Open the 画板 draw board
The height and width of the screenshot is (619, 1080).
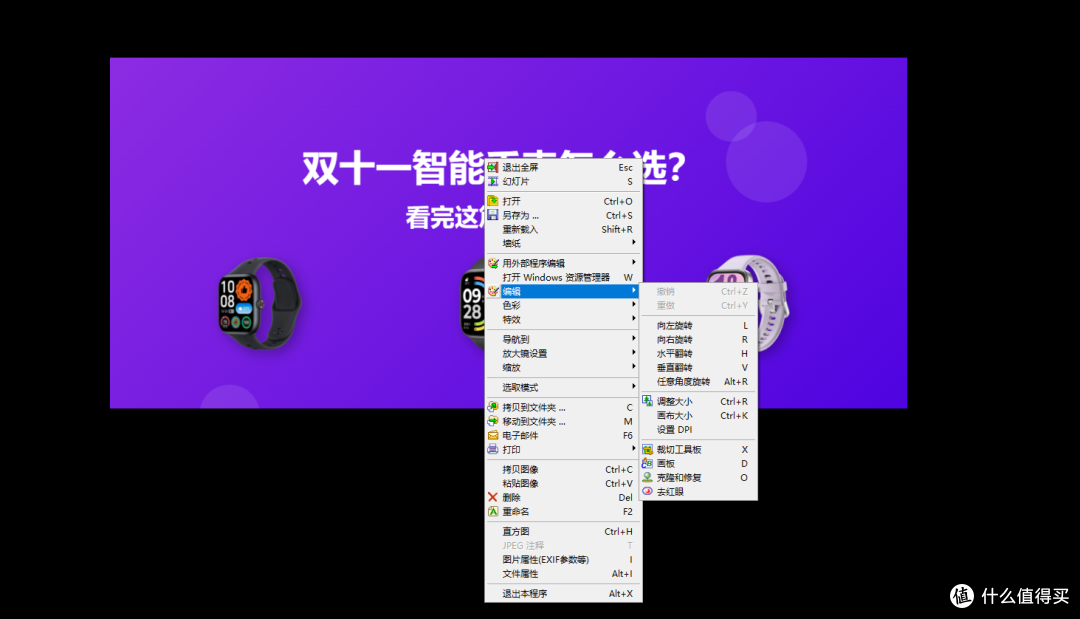pos(698,463)
